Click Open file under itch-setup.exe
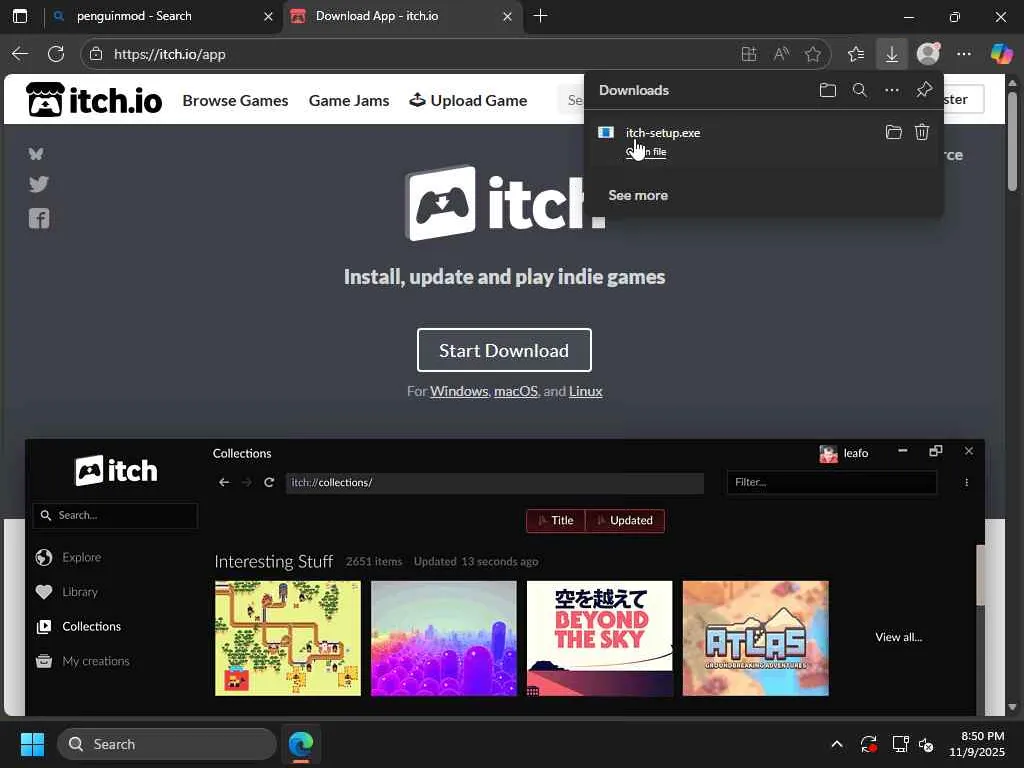This screenshot has width=1024, height=768. 646,152
